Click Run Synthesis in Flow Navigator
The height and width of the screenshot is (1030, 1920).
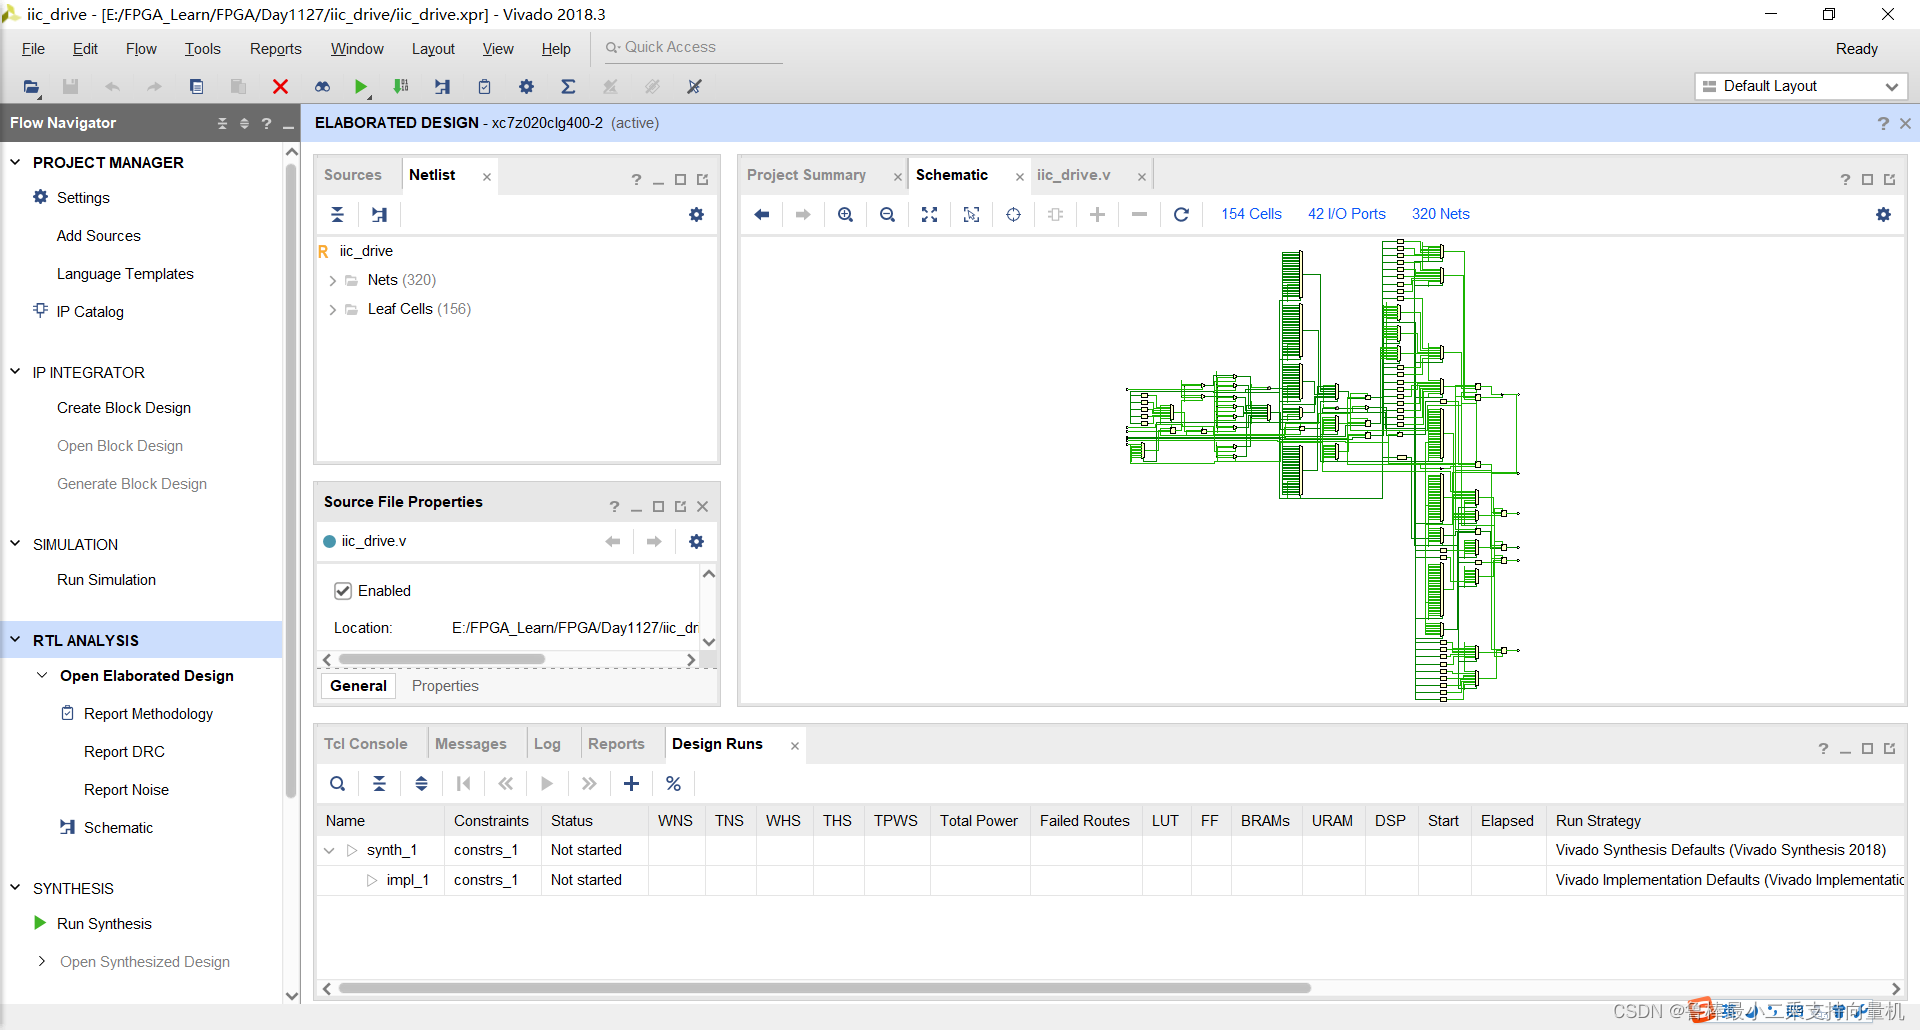click(x=104, y=924)
